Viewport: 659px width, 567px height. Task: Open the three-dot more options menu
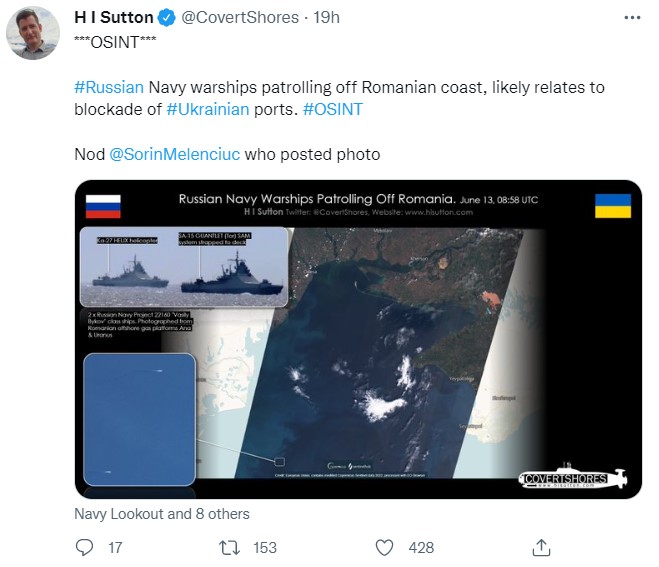pyautogui.click(x=630, y=18)
